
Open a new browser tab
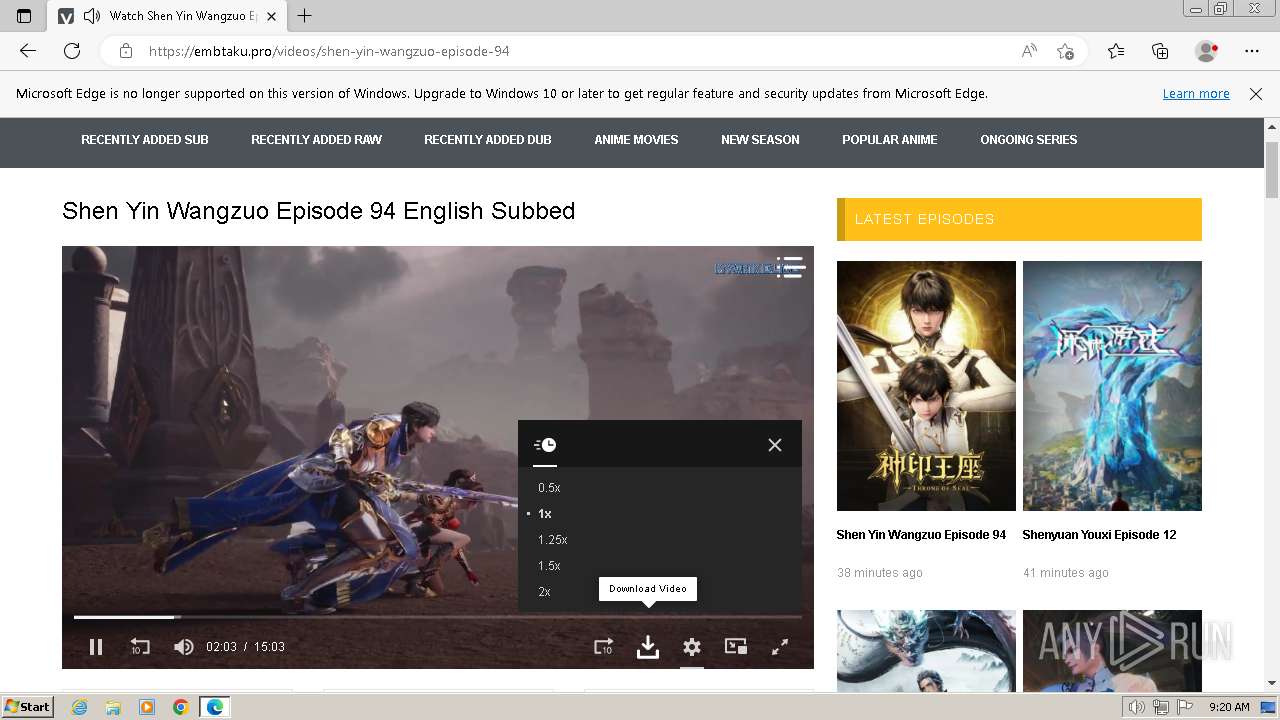305,16
